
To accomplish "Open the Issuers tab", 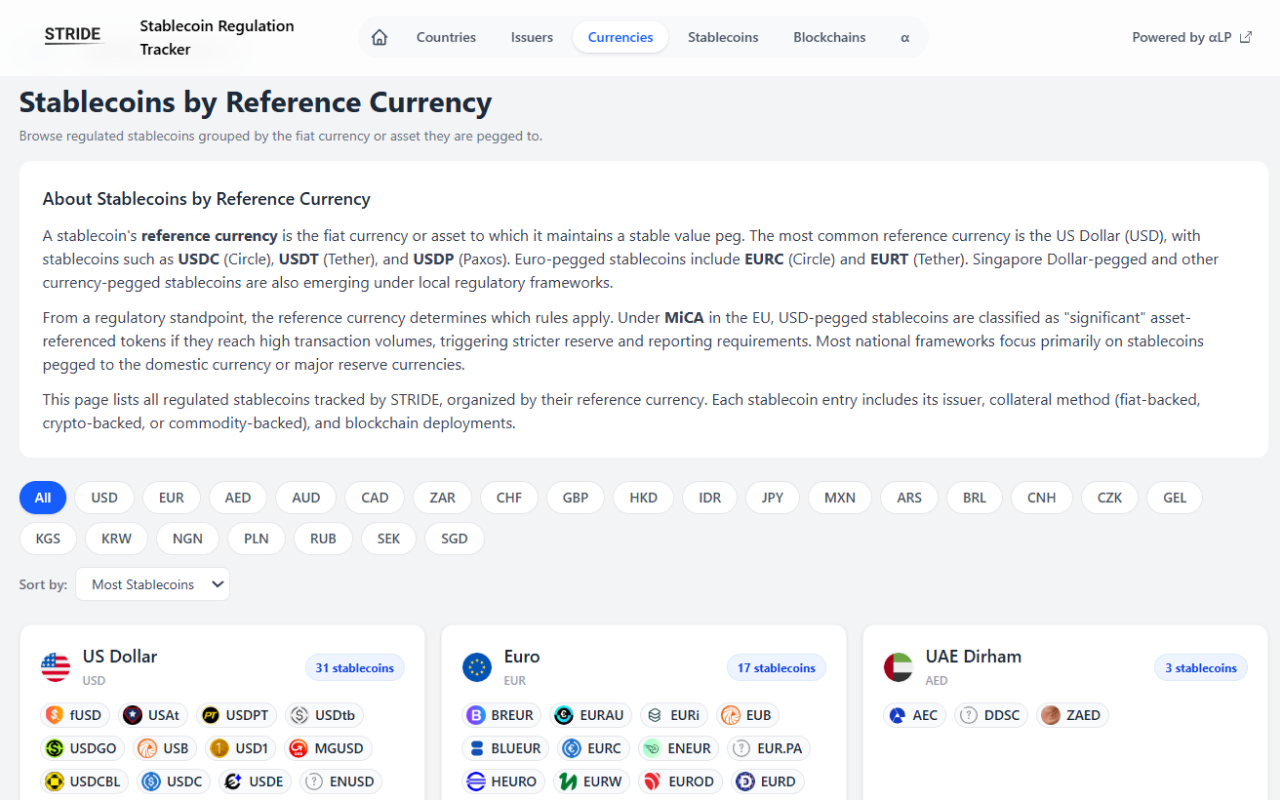I will coord(532,37).
